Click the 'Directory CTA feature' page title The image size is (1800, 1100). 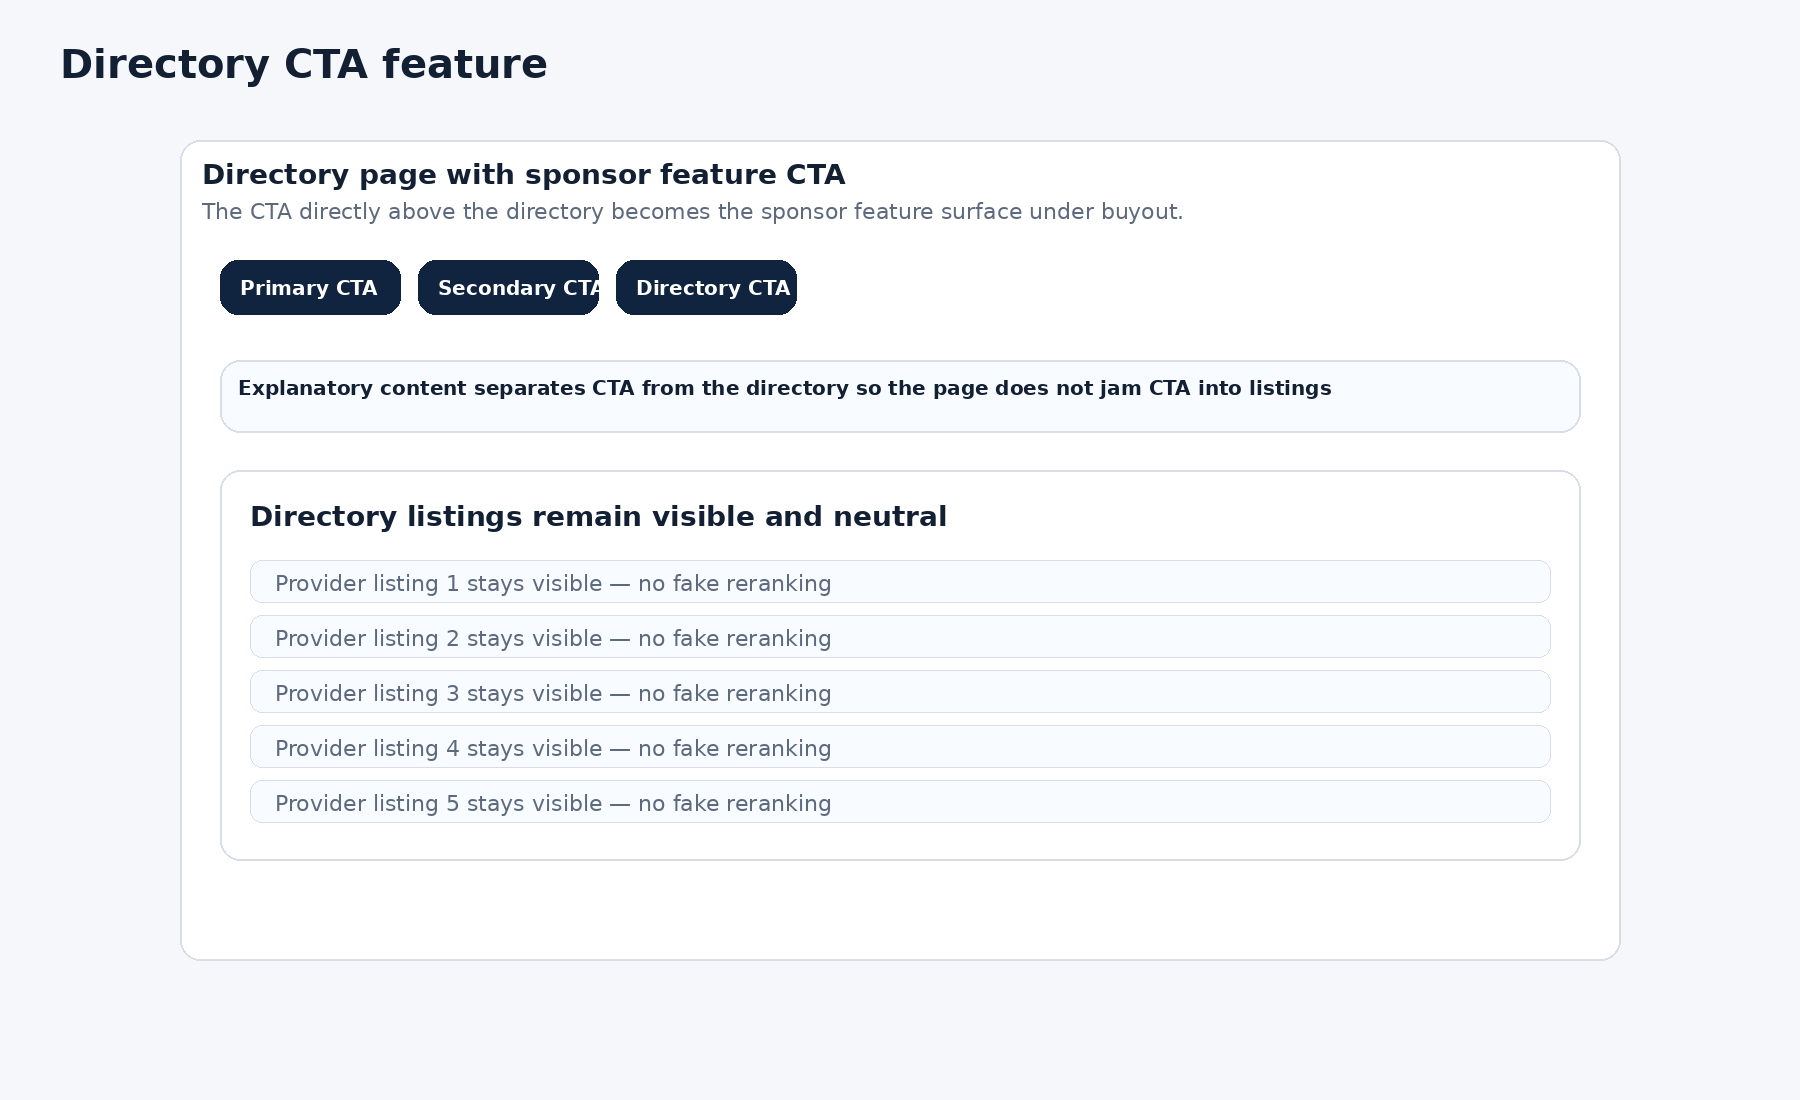pos(304,65)
